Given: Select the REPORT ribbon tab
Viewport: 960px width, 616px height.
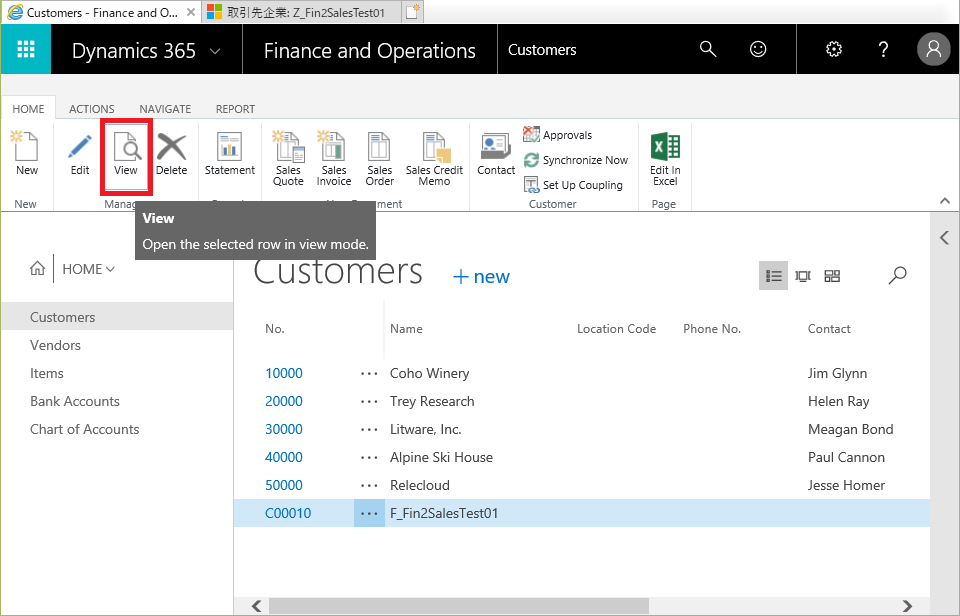Looking at the screenshot, I should 235,108.
